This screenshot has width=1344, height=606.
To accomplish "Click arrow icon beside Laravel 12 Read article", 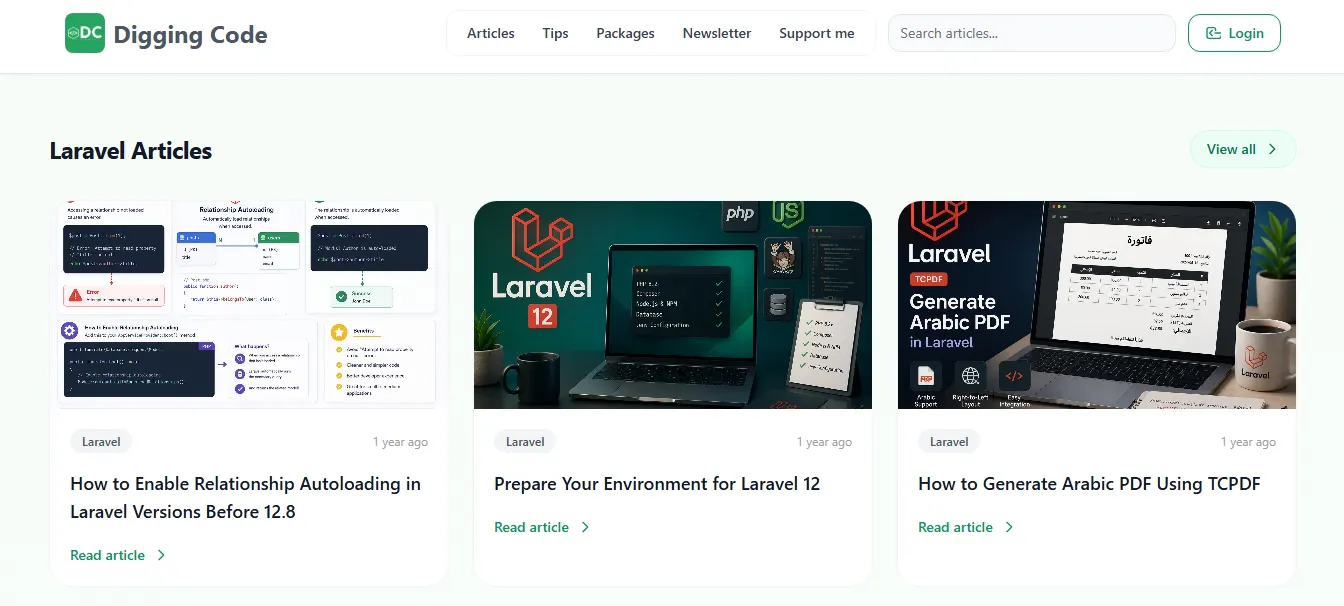I will [585, 527].
